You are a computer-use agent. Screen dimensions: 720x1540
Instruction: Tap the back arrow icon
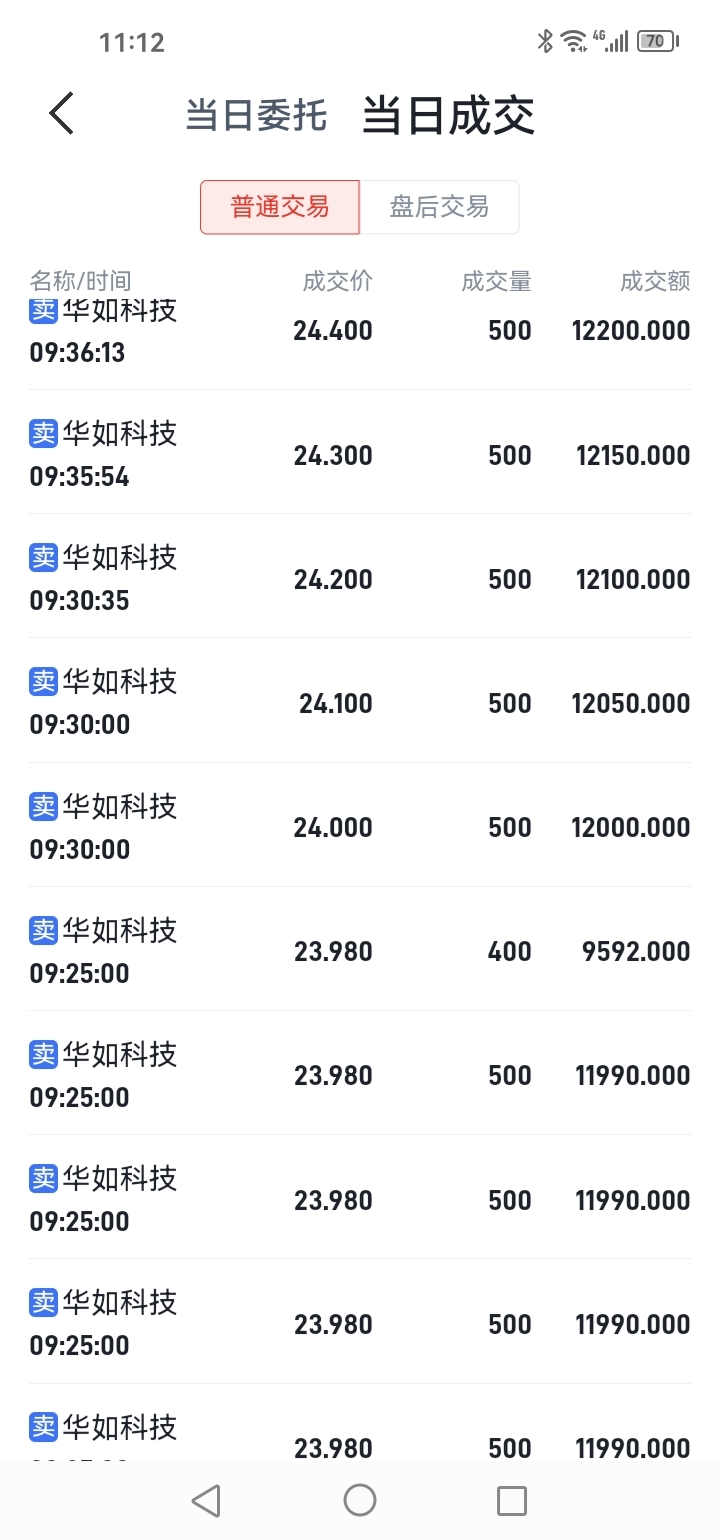pyautogui.click(x=62, y=113)
